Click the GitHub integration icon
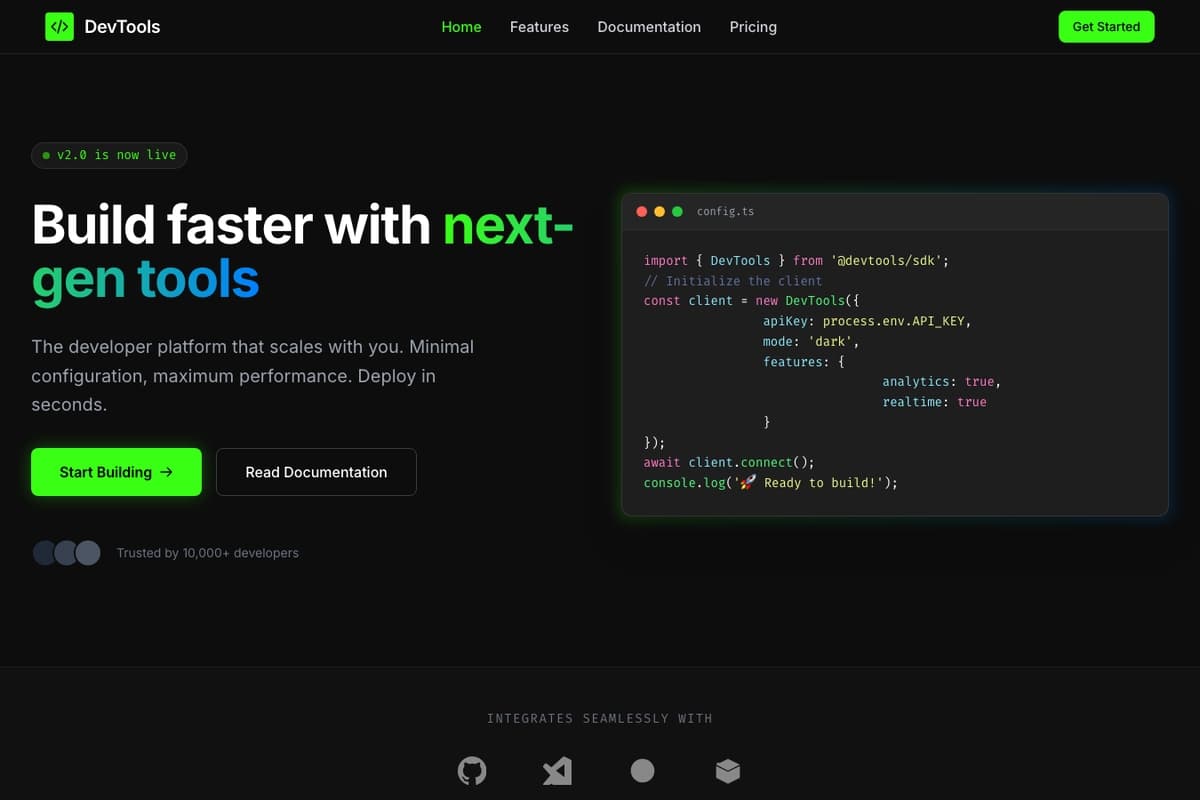This screenshot has width=1200, height=800. (x=472, y=770)
